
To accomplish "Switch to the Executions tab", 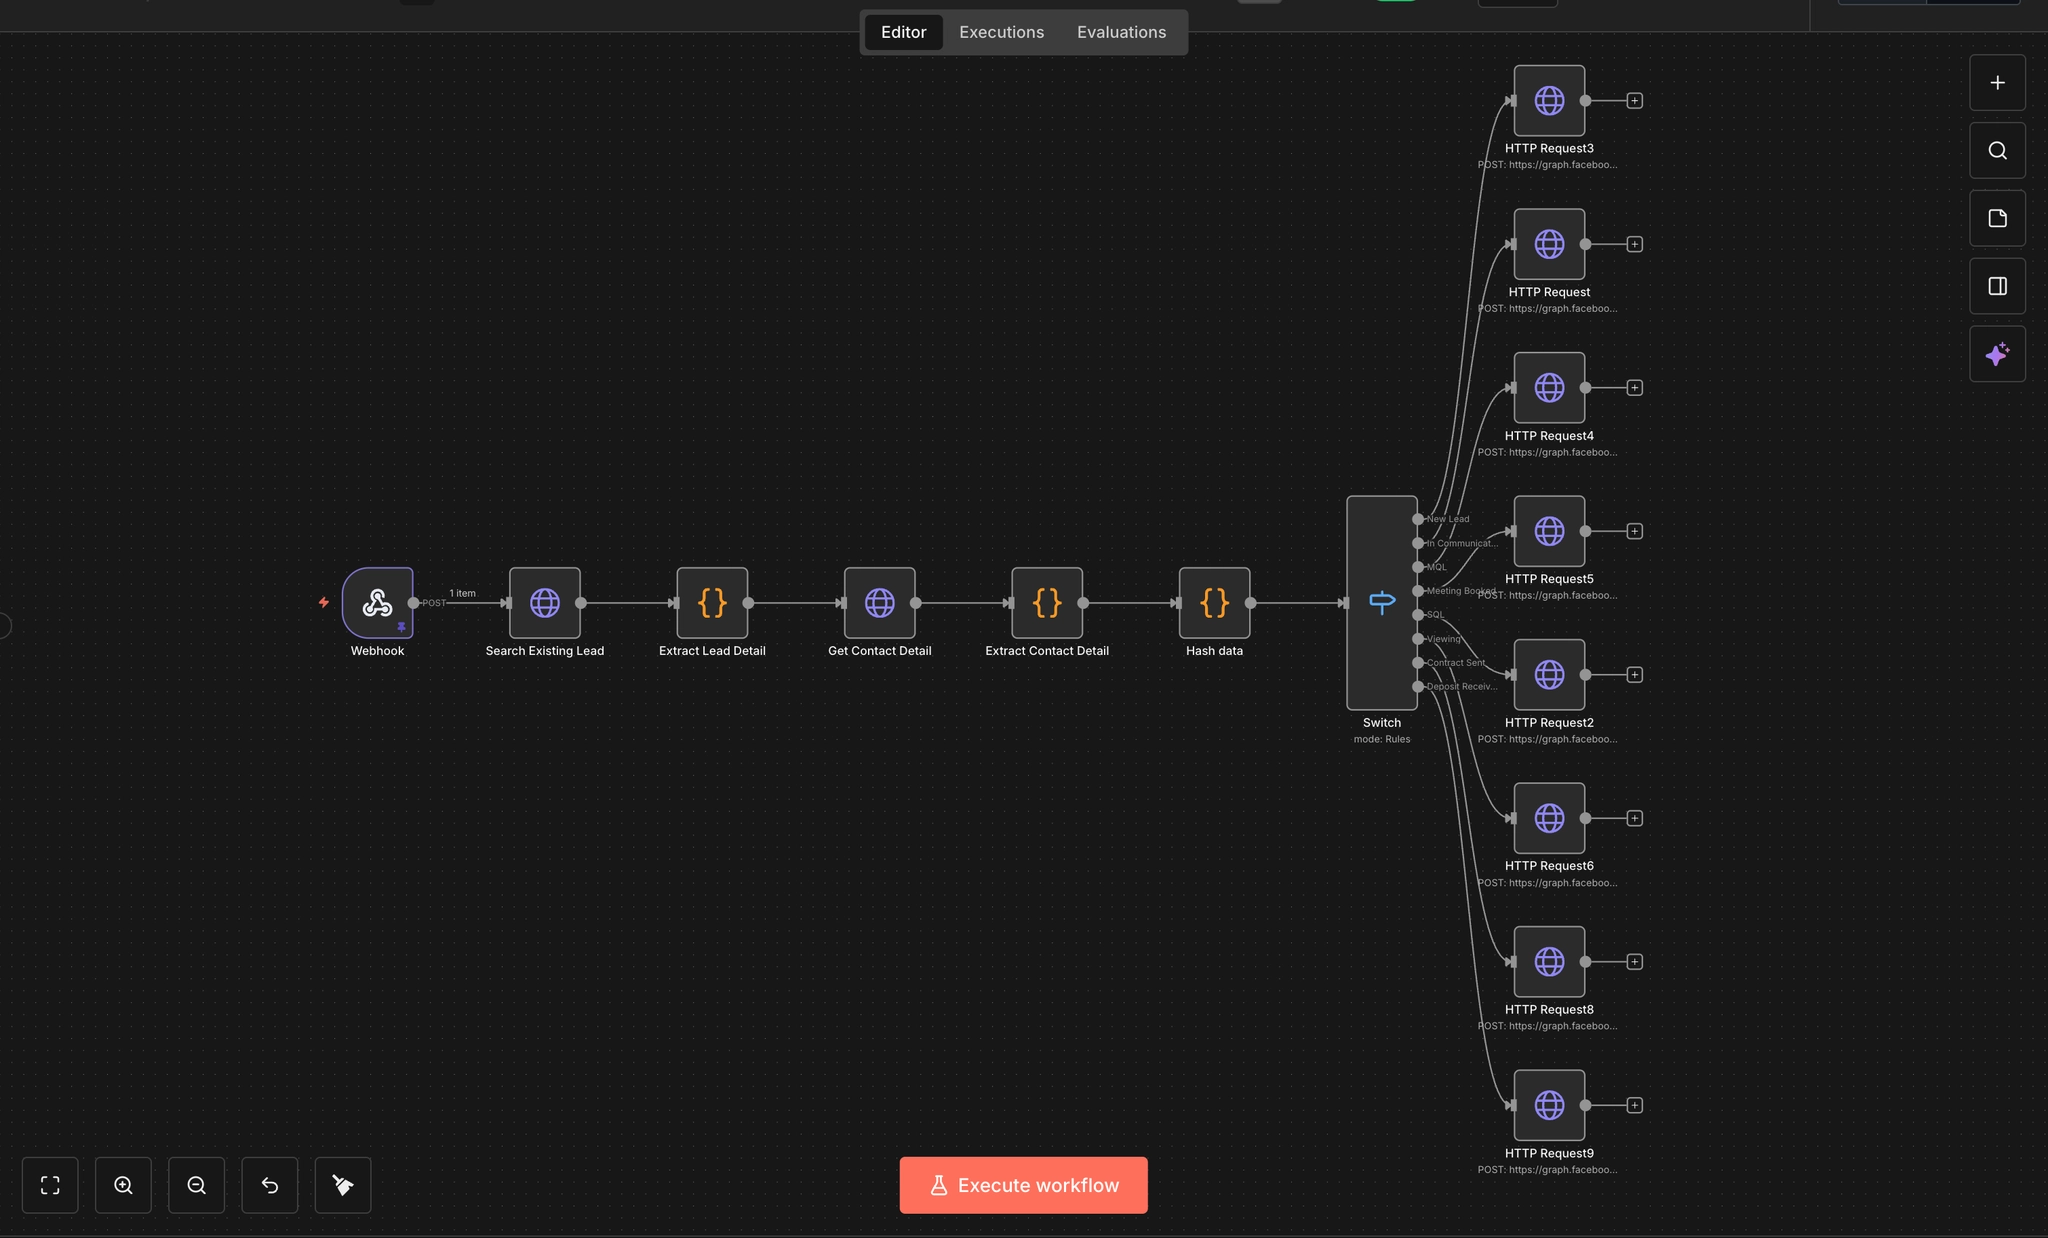I will (x=1001, y=32).
